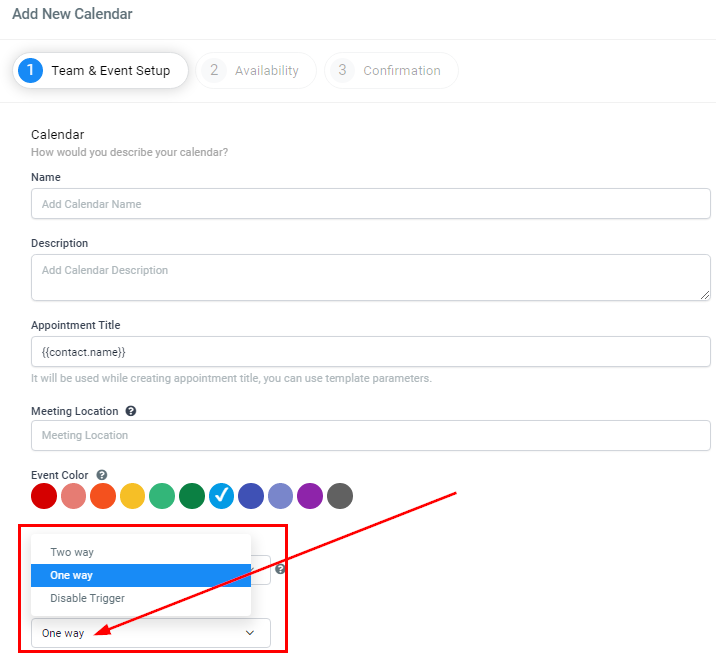The image size is (716, 654).
Task: Click the Appointment Title input field
Action: (x=370, y=352)
